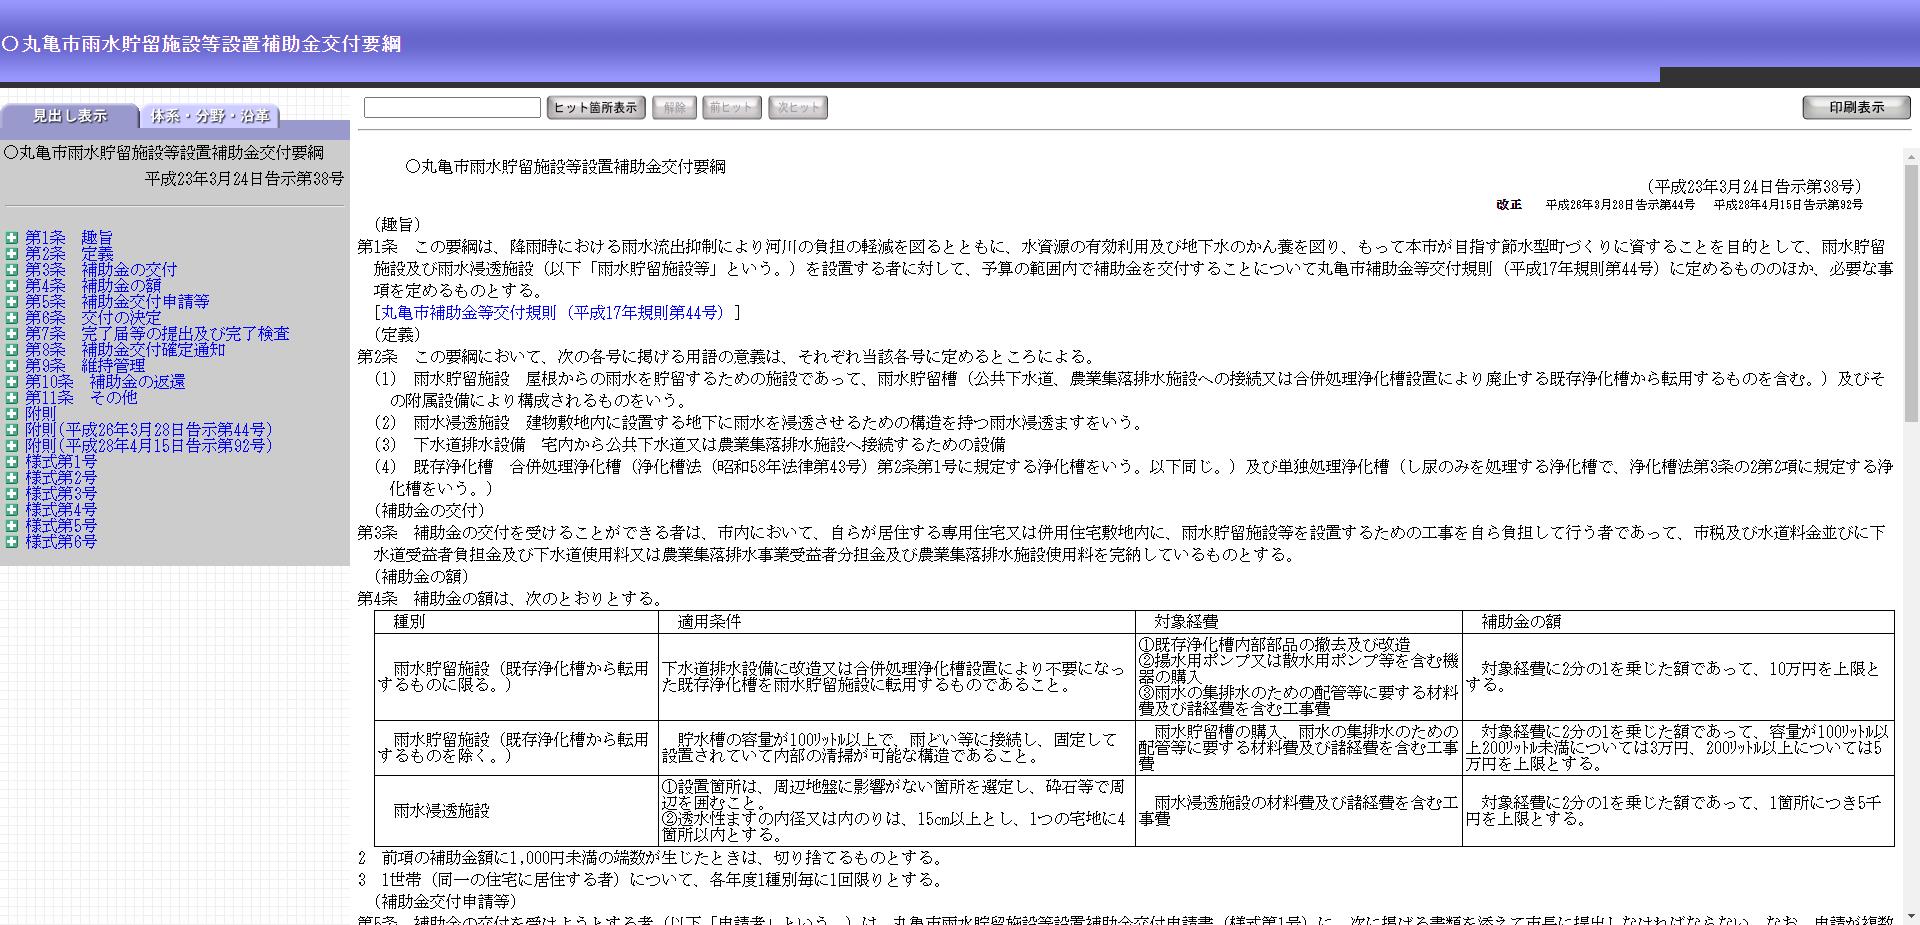Click the plus icon beside 様式第6号
Viewport: 1920px width, 925px height.
click(x=12, y=541)
